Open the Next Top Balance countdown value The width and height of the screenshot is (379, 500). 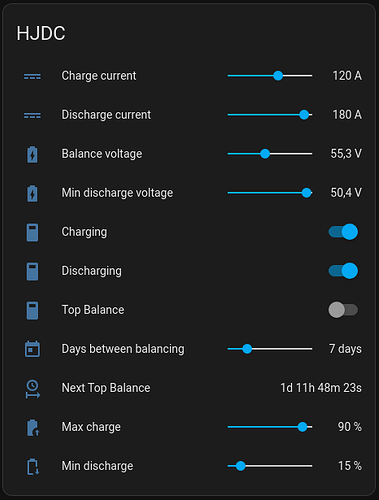(321, 388)
